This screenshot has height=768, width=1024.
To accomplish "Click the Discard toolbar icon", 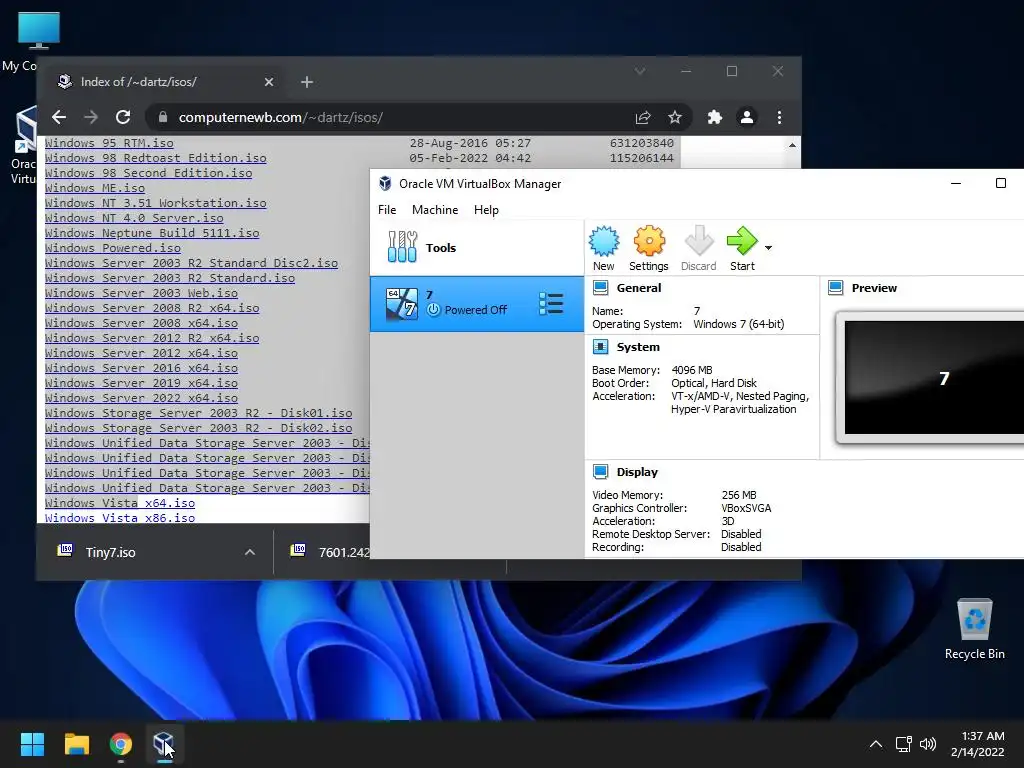I will coord(699,242).
